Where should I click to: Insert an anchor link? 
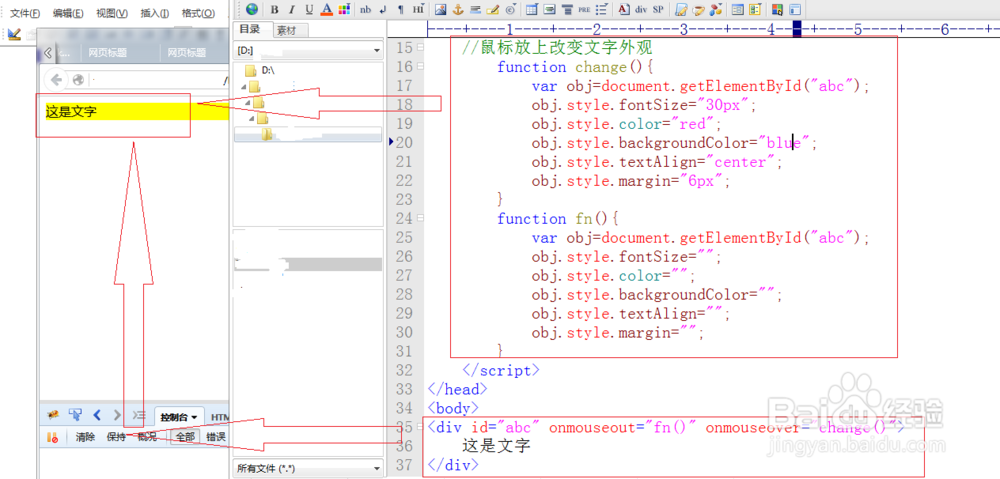(458, 9)
